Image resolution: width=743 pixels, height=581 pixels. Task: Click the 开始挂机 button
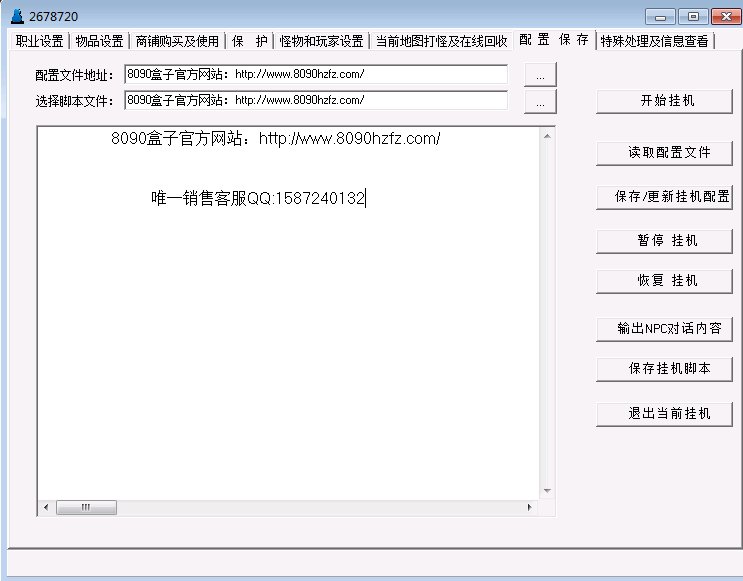click(664, 101)
